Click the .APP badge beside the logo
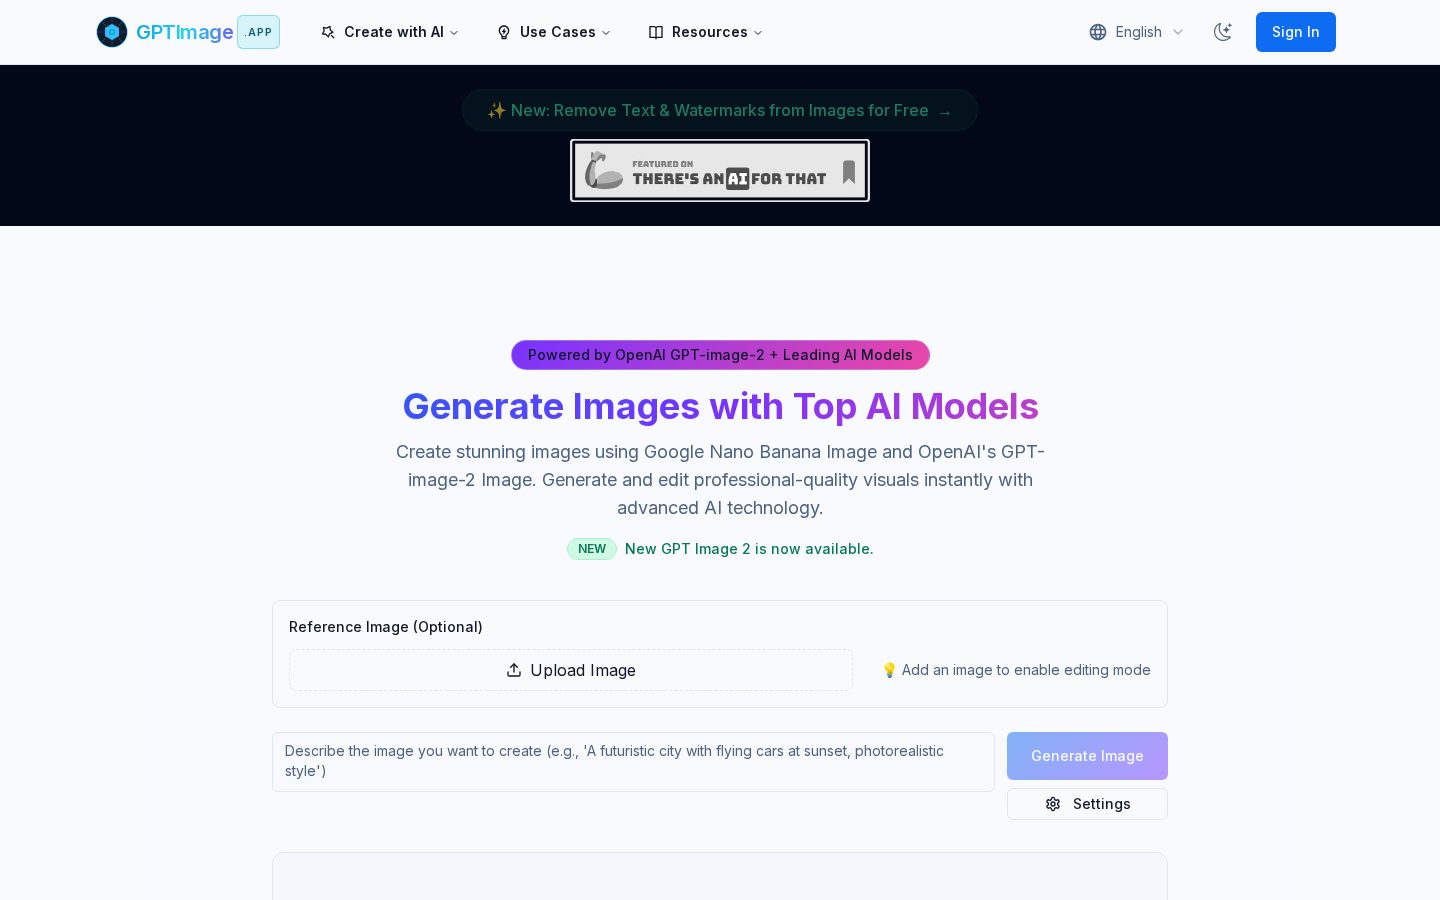This screenshot has width=1440, height=900. [x=259, y=32]
